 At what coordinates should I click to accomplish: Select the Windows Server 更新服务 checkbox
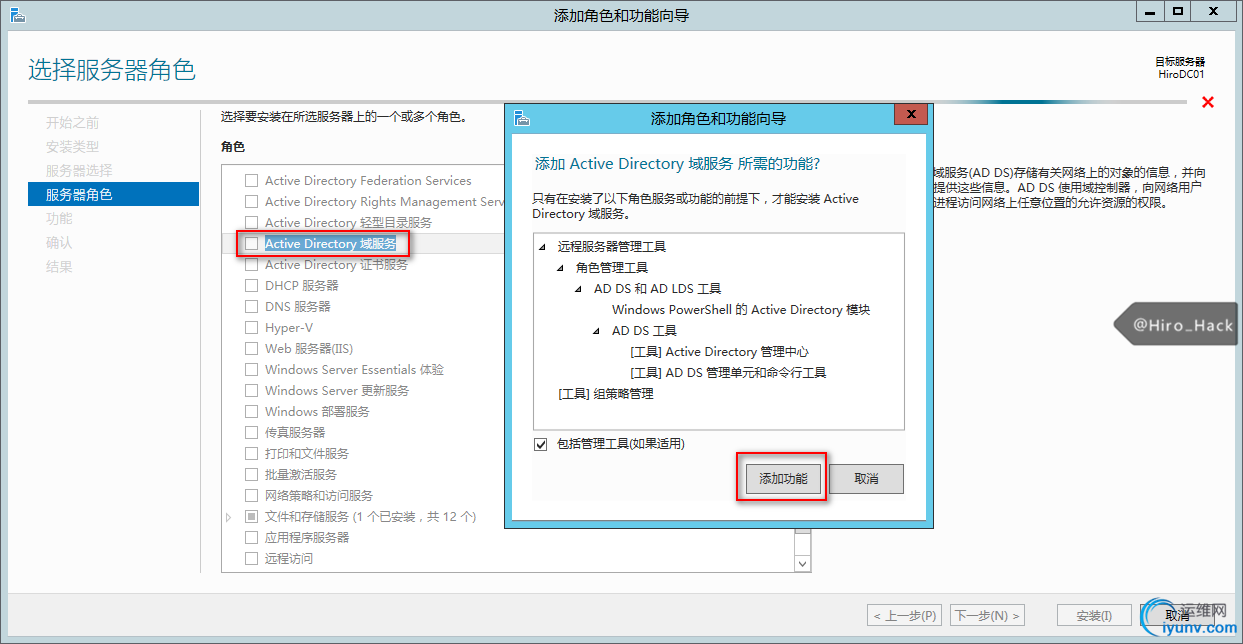pyautogui.click(x=252, y=391)
